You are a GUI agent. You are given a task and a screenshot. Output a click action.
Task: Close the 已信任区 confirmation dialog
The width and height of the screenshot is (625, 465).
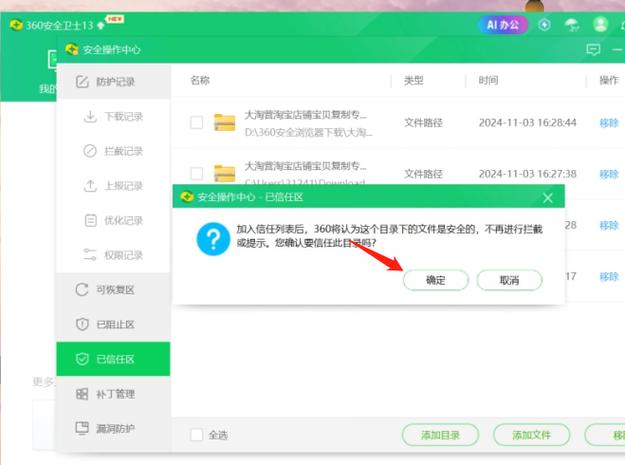click(x=548, y=197)
